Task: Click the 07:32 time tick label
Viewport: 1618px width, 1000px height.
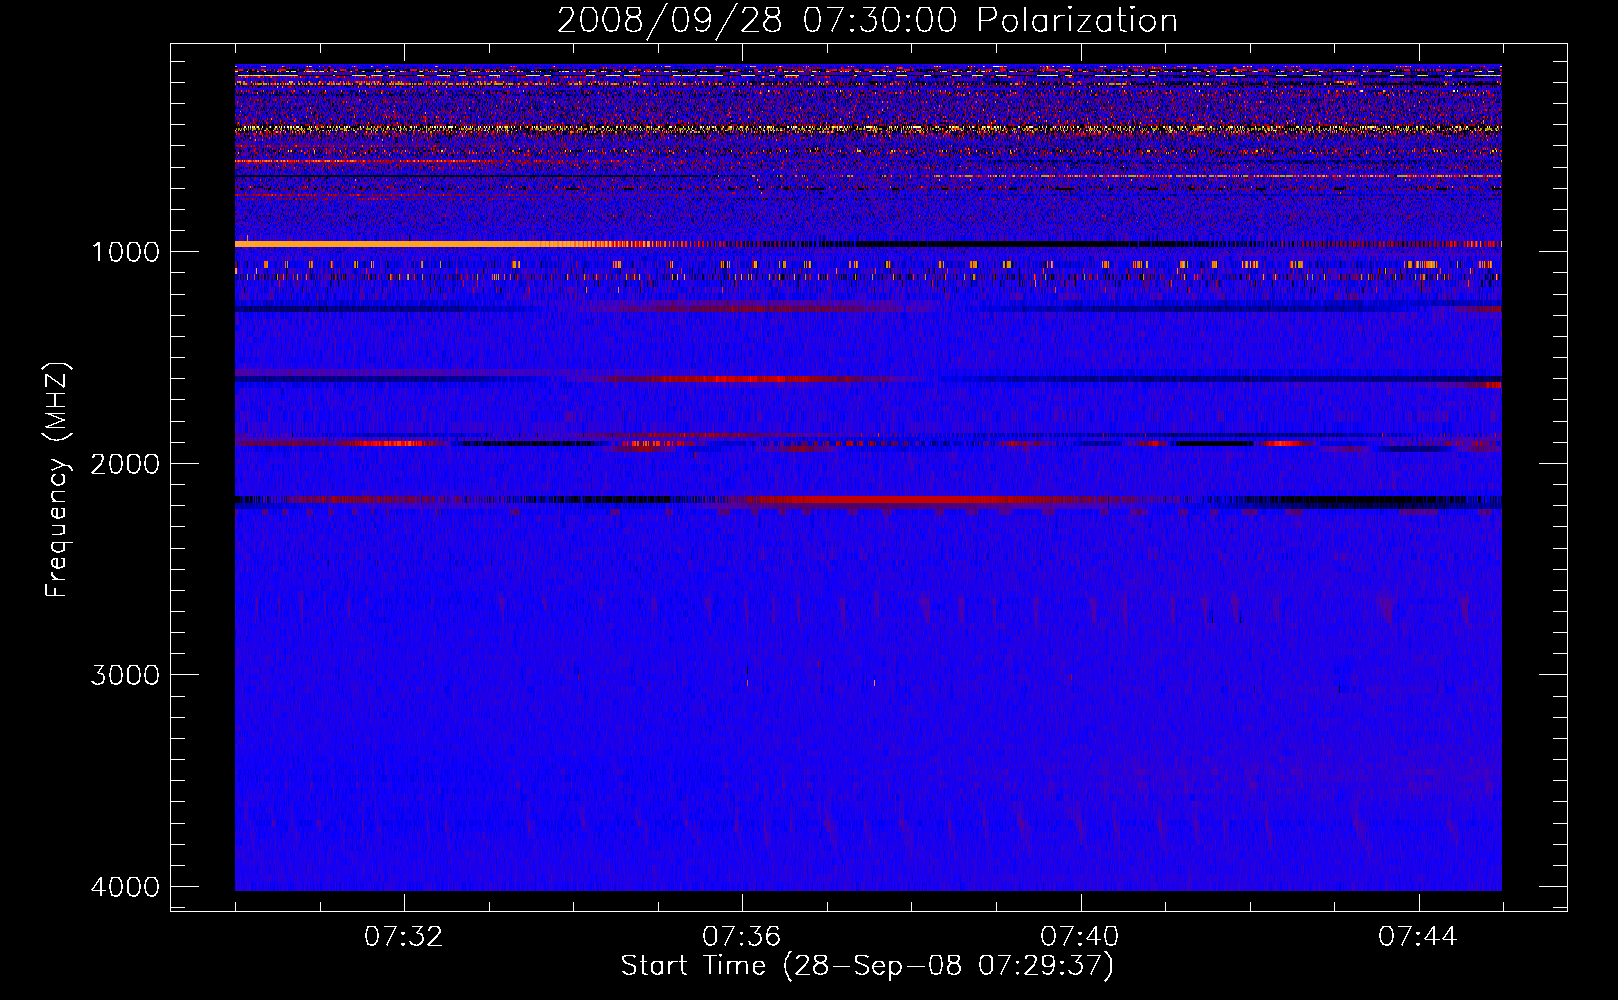Action: [404, 937]
